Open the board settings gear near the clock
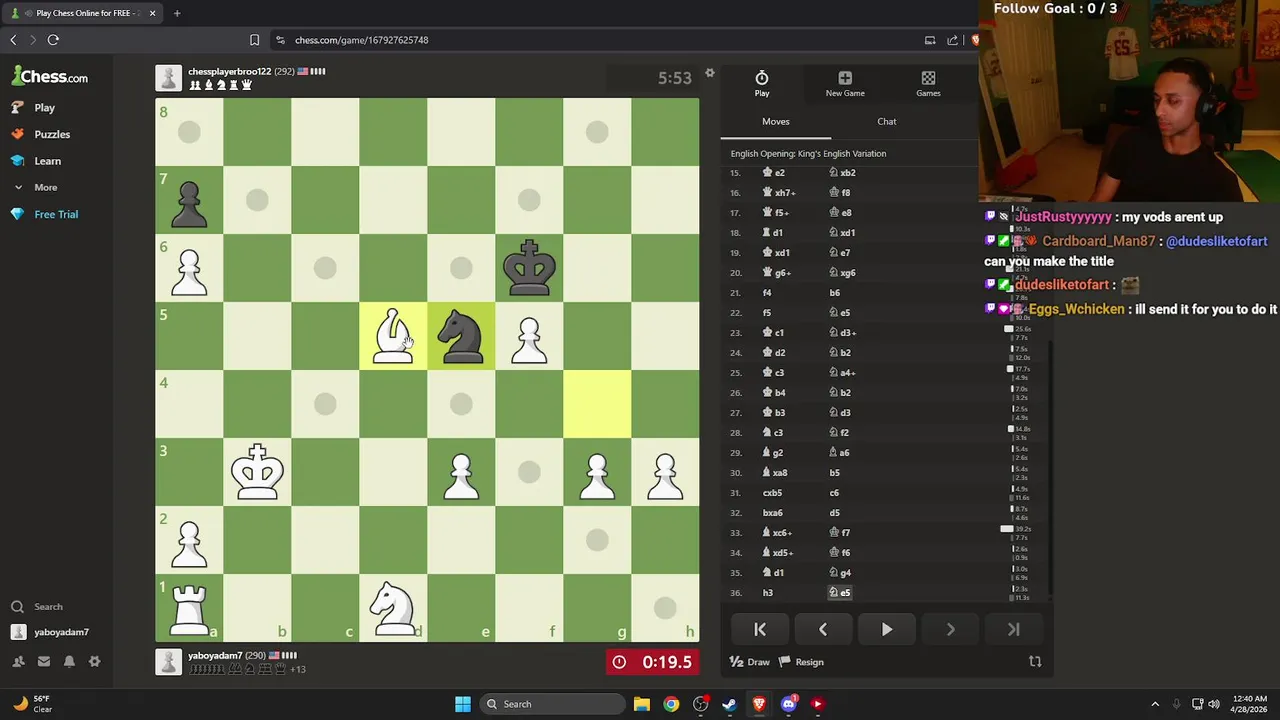Image resolution: width=1280 pixels, height=720 pixels. [709, 73]
